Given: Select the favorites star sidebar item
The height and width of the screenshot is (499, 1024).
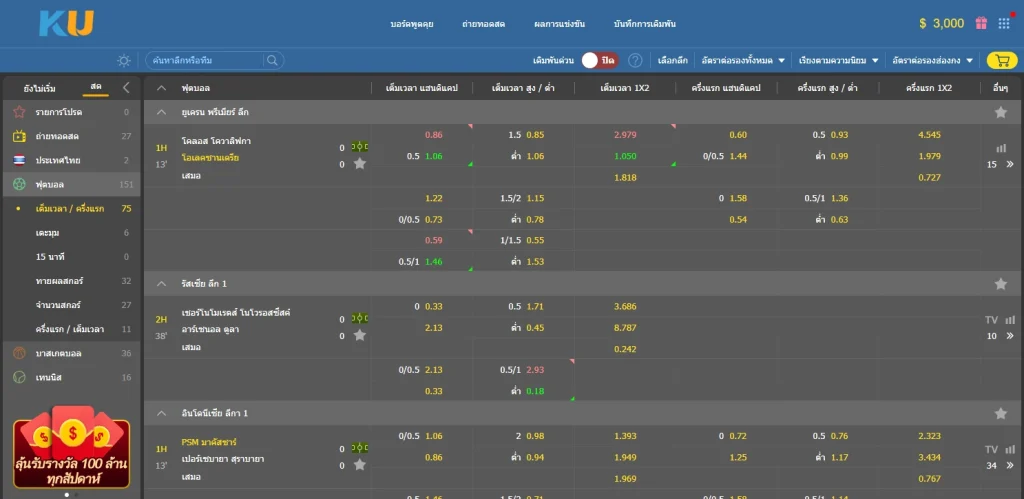Looking at the screenshot, I should click(71, 112).
